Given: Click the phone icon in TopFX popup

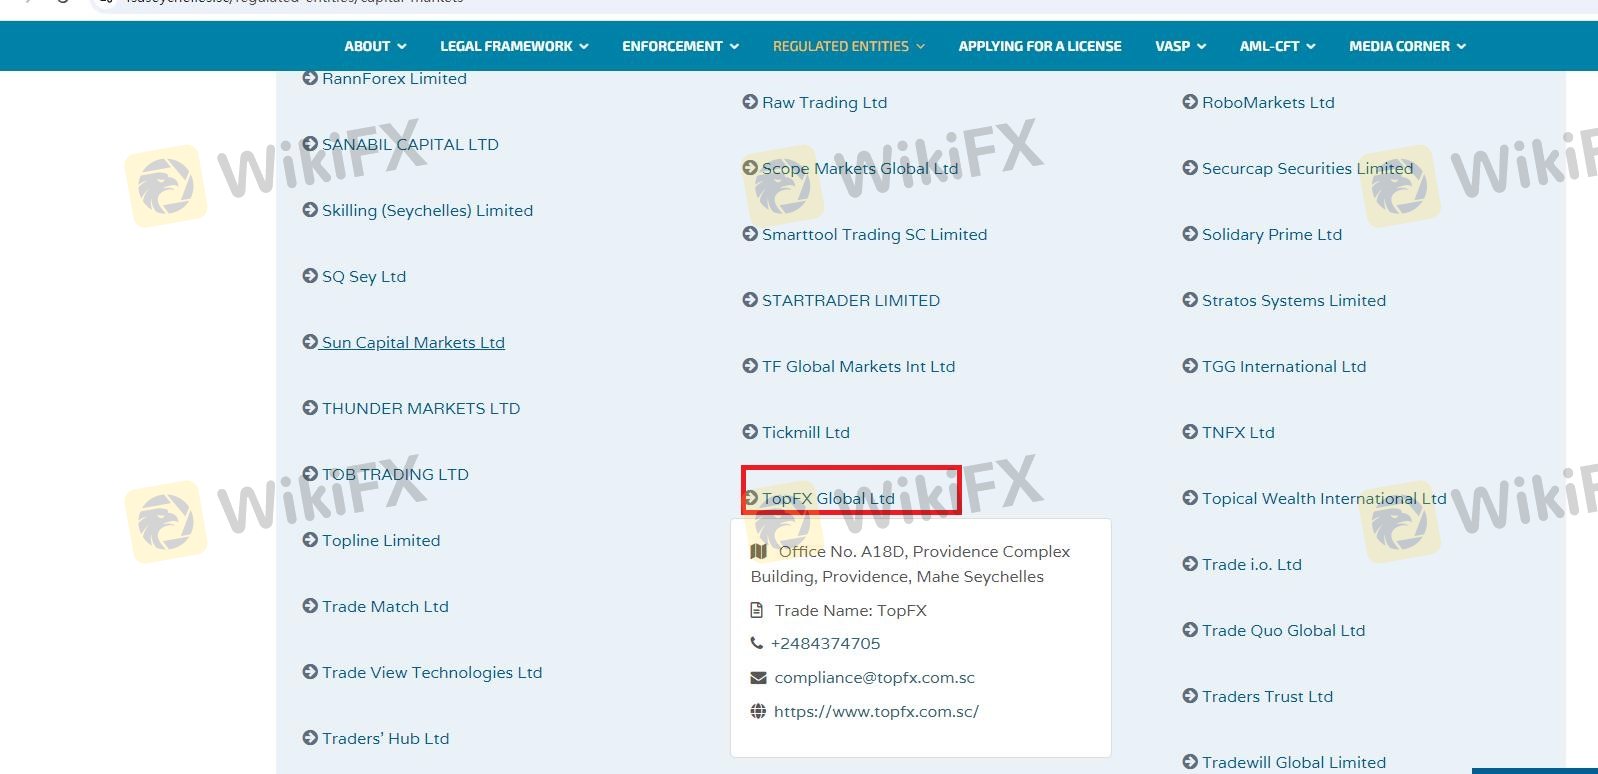Looking at the screenshot, I should [x=757, y=643].
